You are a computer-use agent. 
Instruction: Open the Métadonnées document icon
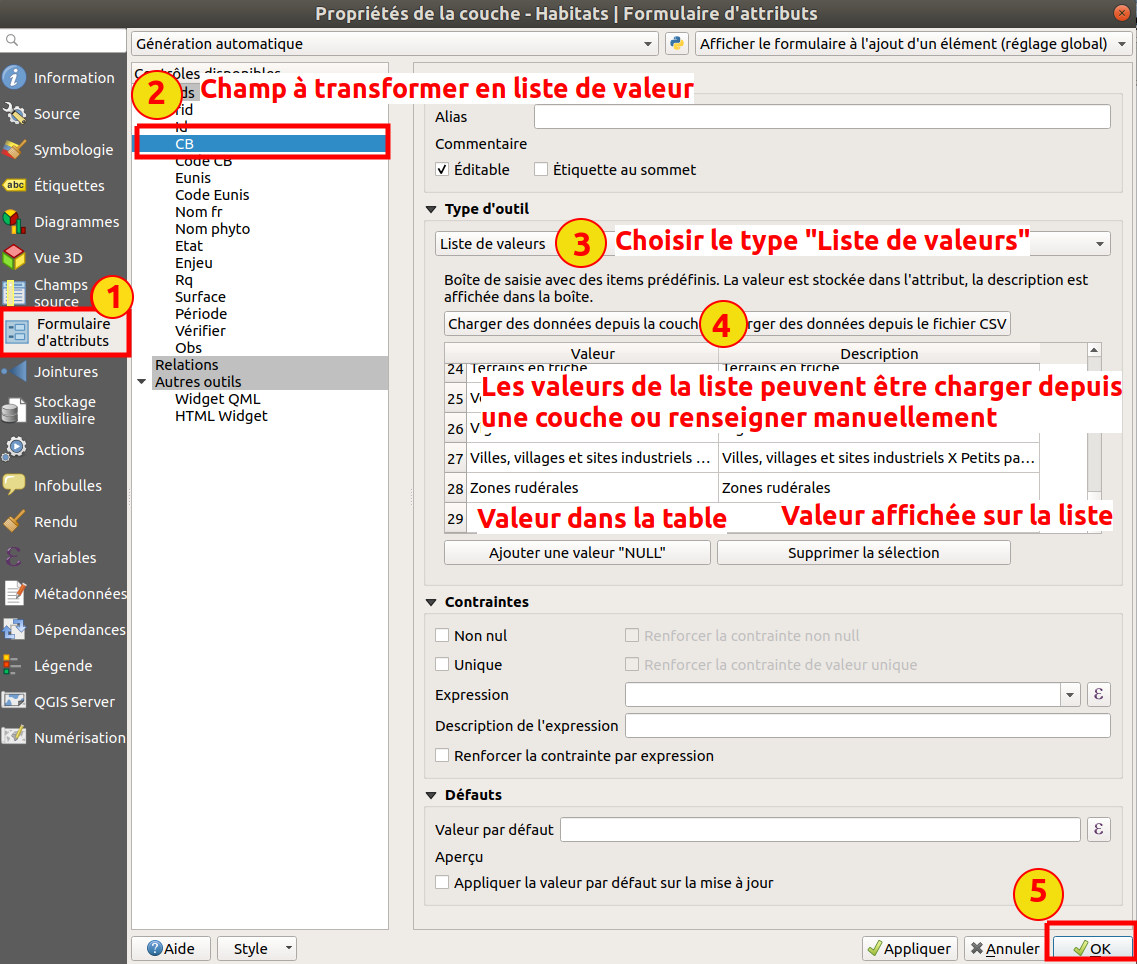click(14, 593)
